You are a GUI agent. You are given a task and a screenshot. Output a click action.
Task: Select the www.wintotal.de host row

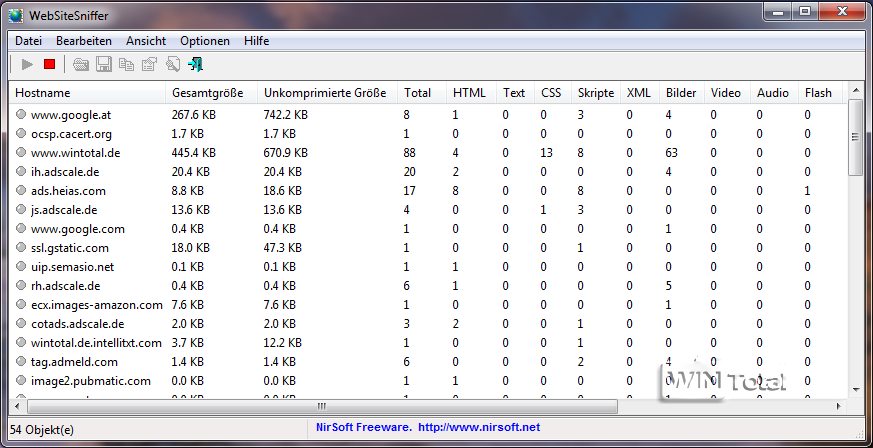click(429, 152)
